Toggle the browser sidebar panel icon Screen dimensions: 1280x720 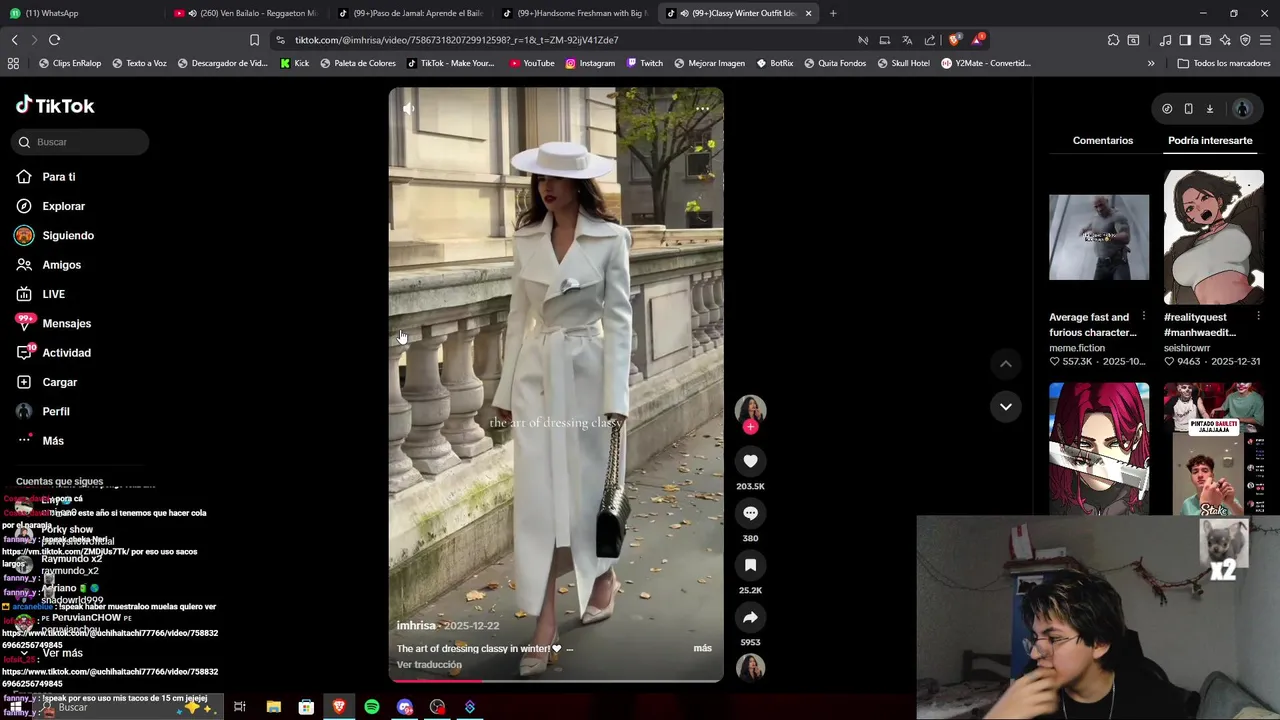click(1185, 40)
